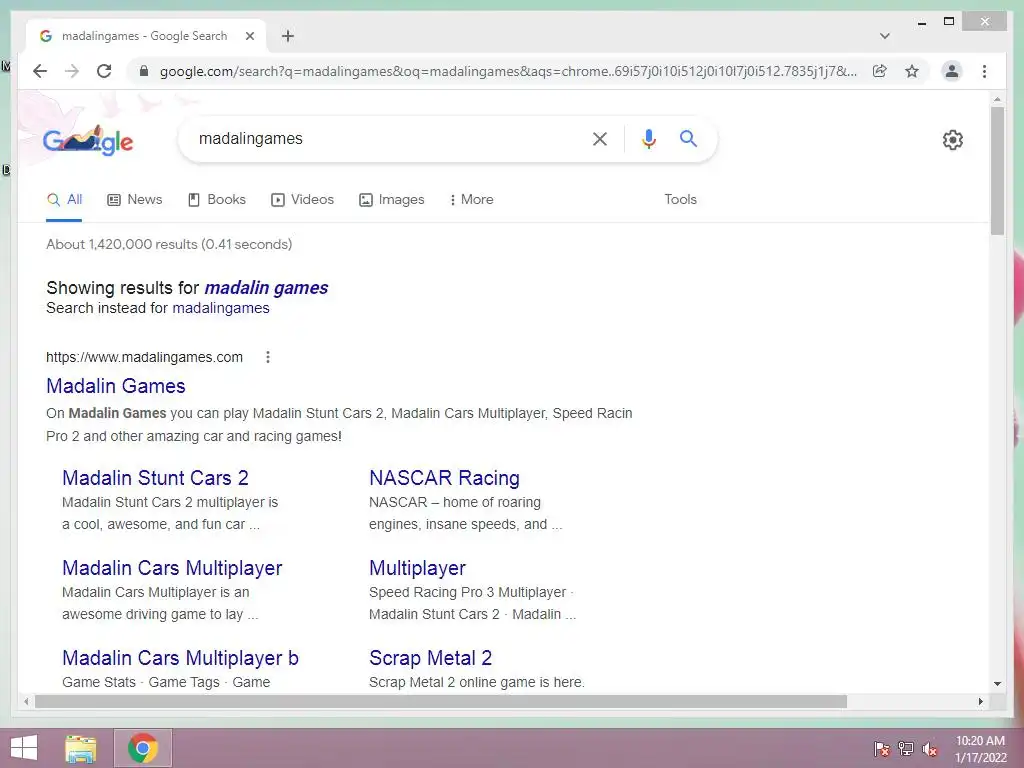1024x768 pixels.
Task: Open the Action Center flag icon
Action: tap(881, 749)
